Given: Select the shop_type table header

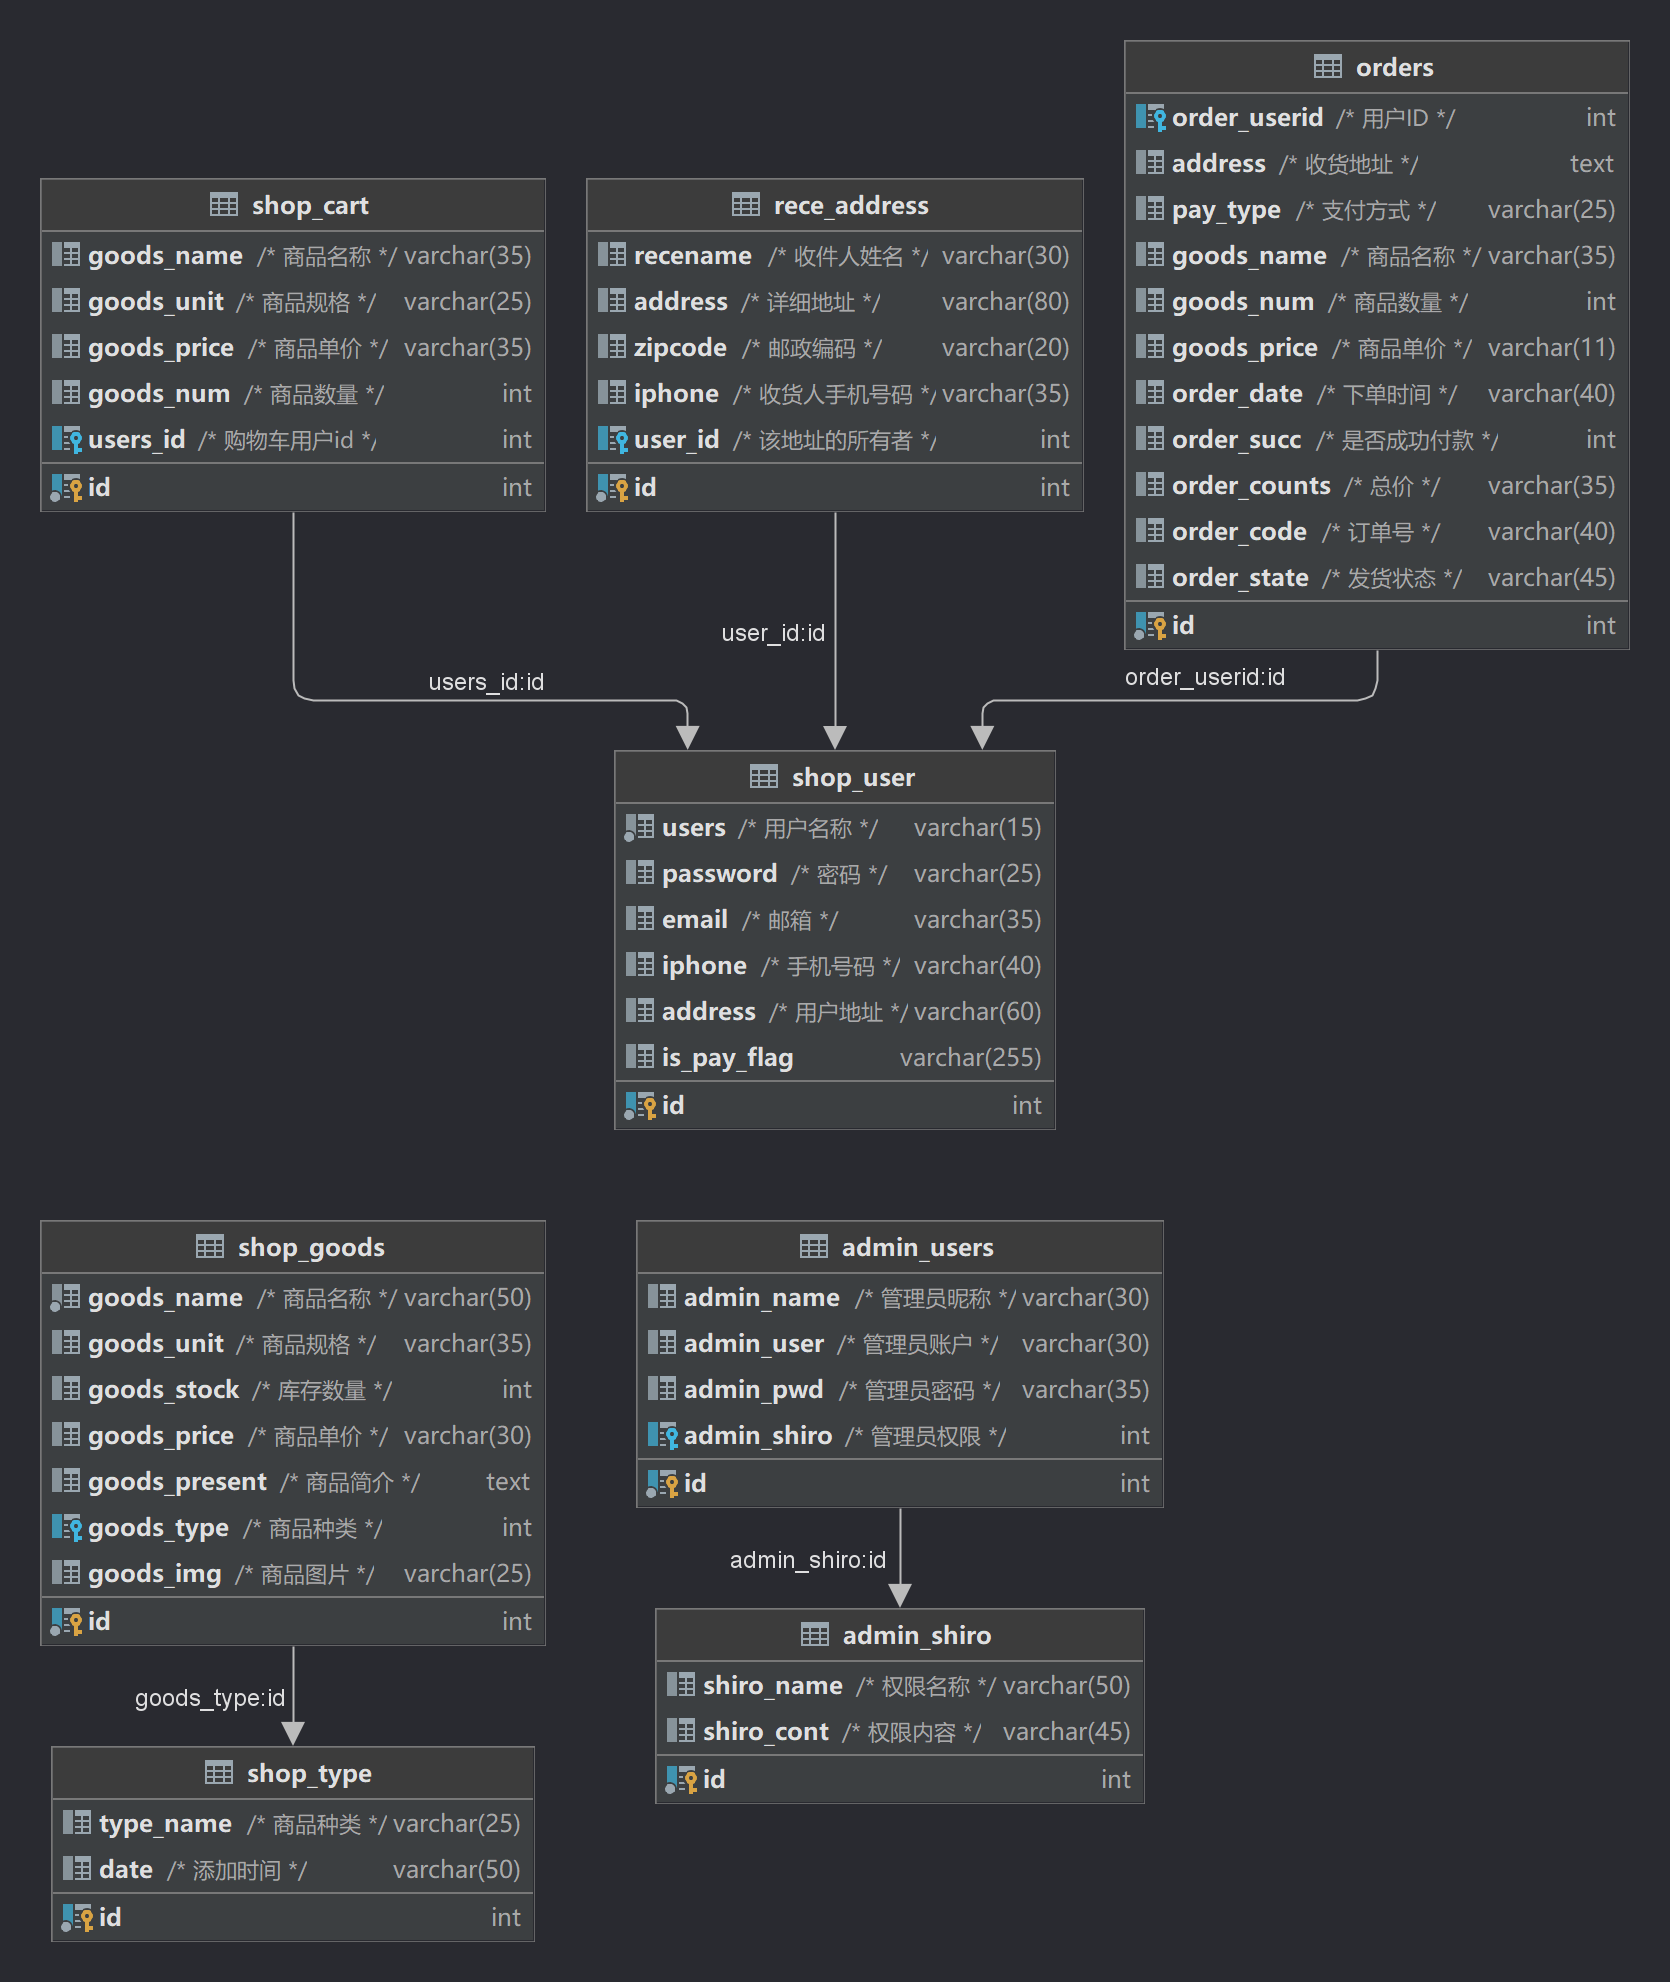Looking at the screenshot, I should pos(293,1773).
